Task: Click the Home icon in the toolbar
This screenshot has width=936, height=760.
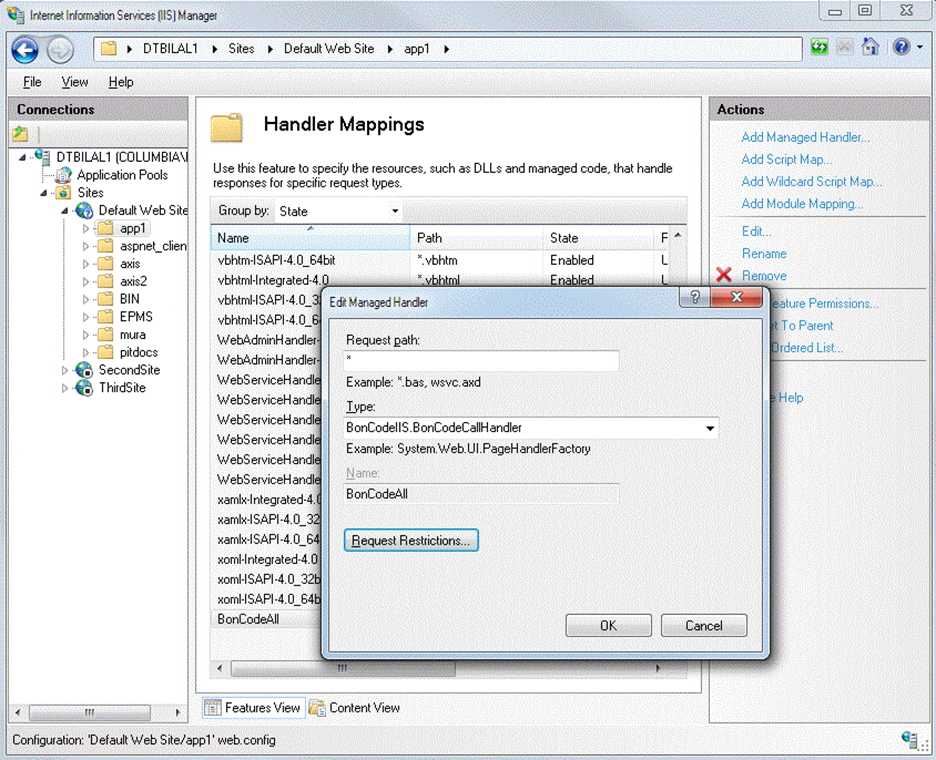Action: (x=870, y=47)
